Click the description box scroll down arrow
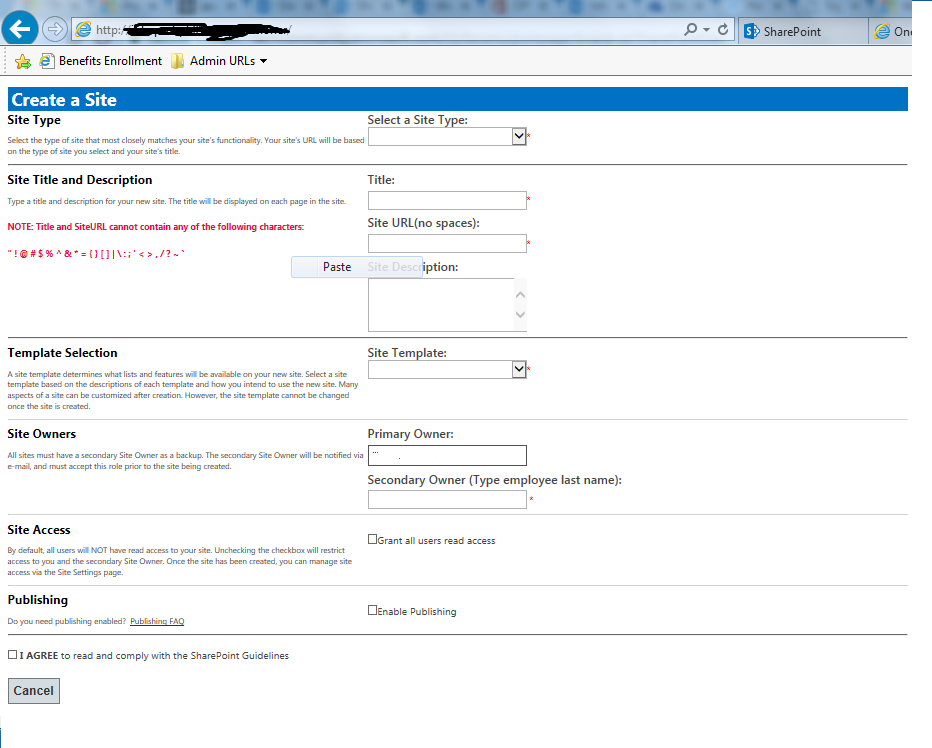Screen dimensions: 932x748 tap(520, 315)
